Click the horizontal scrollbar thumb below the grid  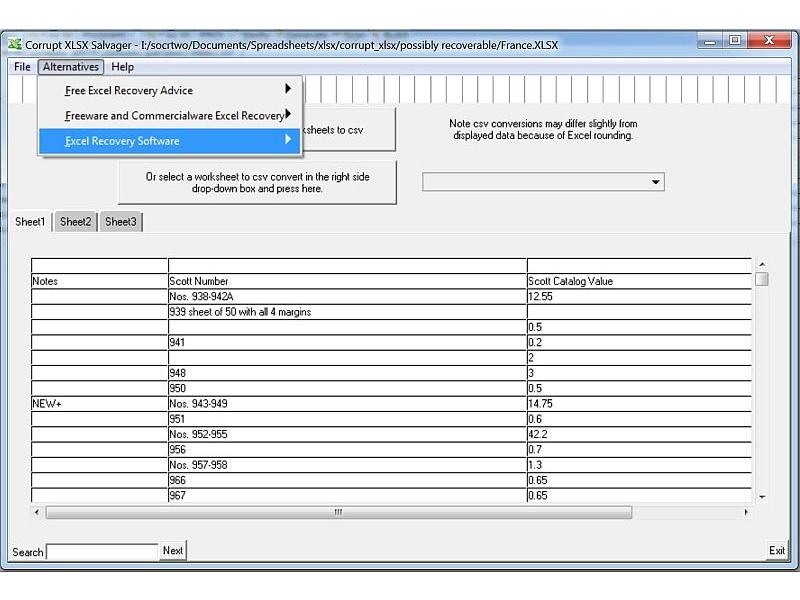[x=336, y=513]
